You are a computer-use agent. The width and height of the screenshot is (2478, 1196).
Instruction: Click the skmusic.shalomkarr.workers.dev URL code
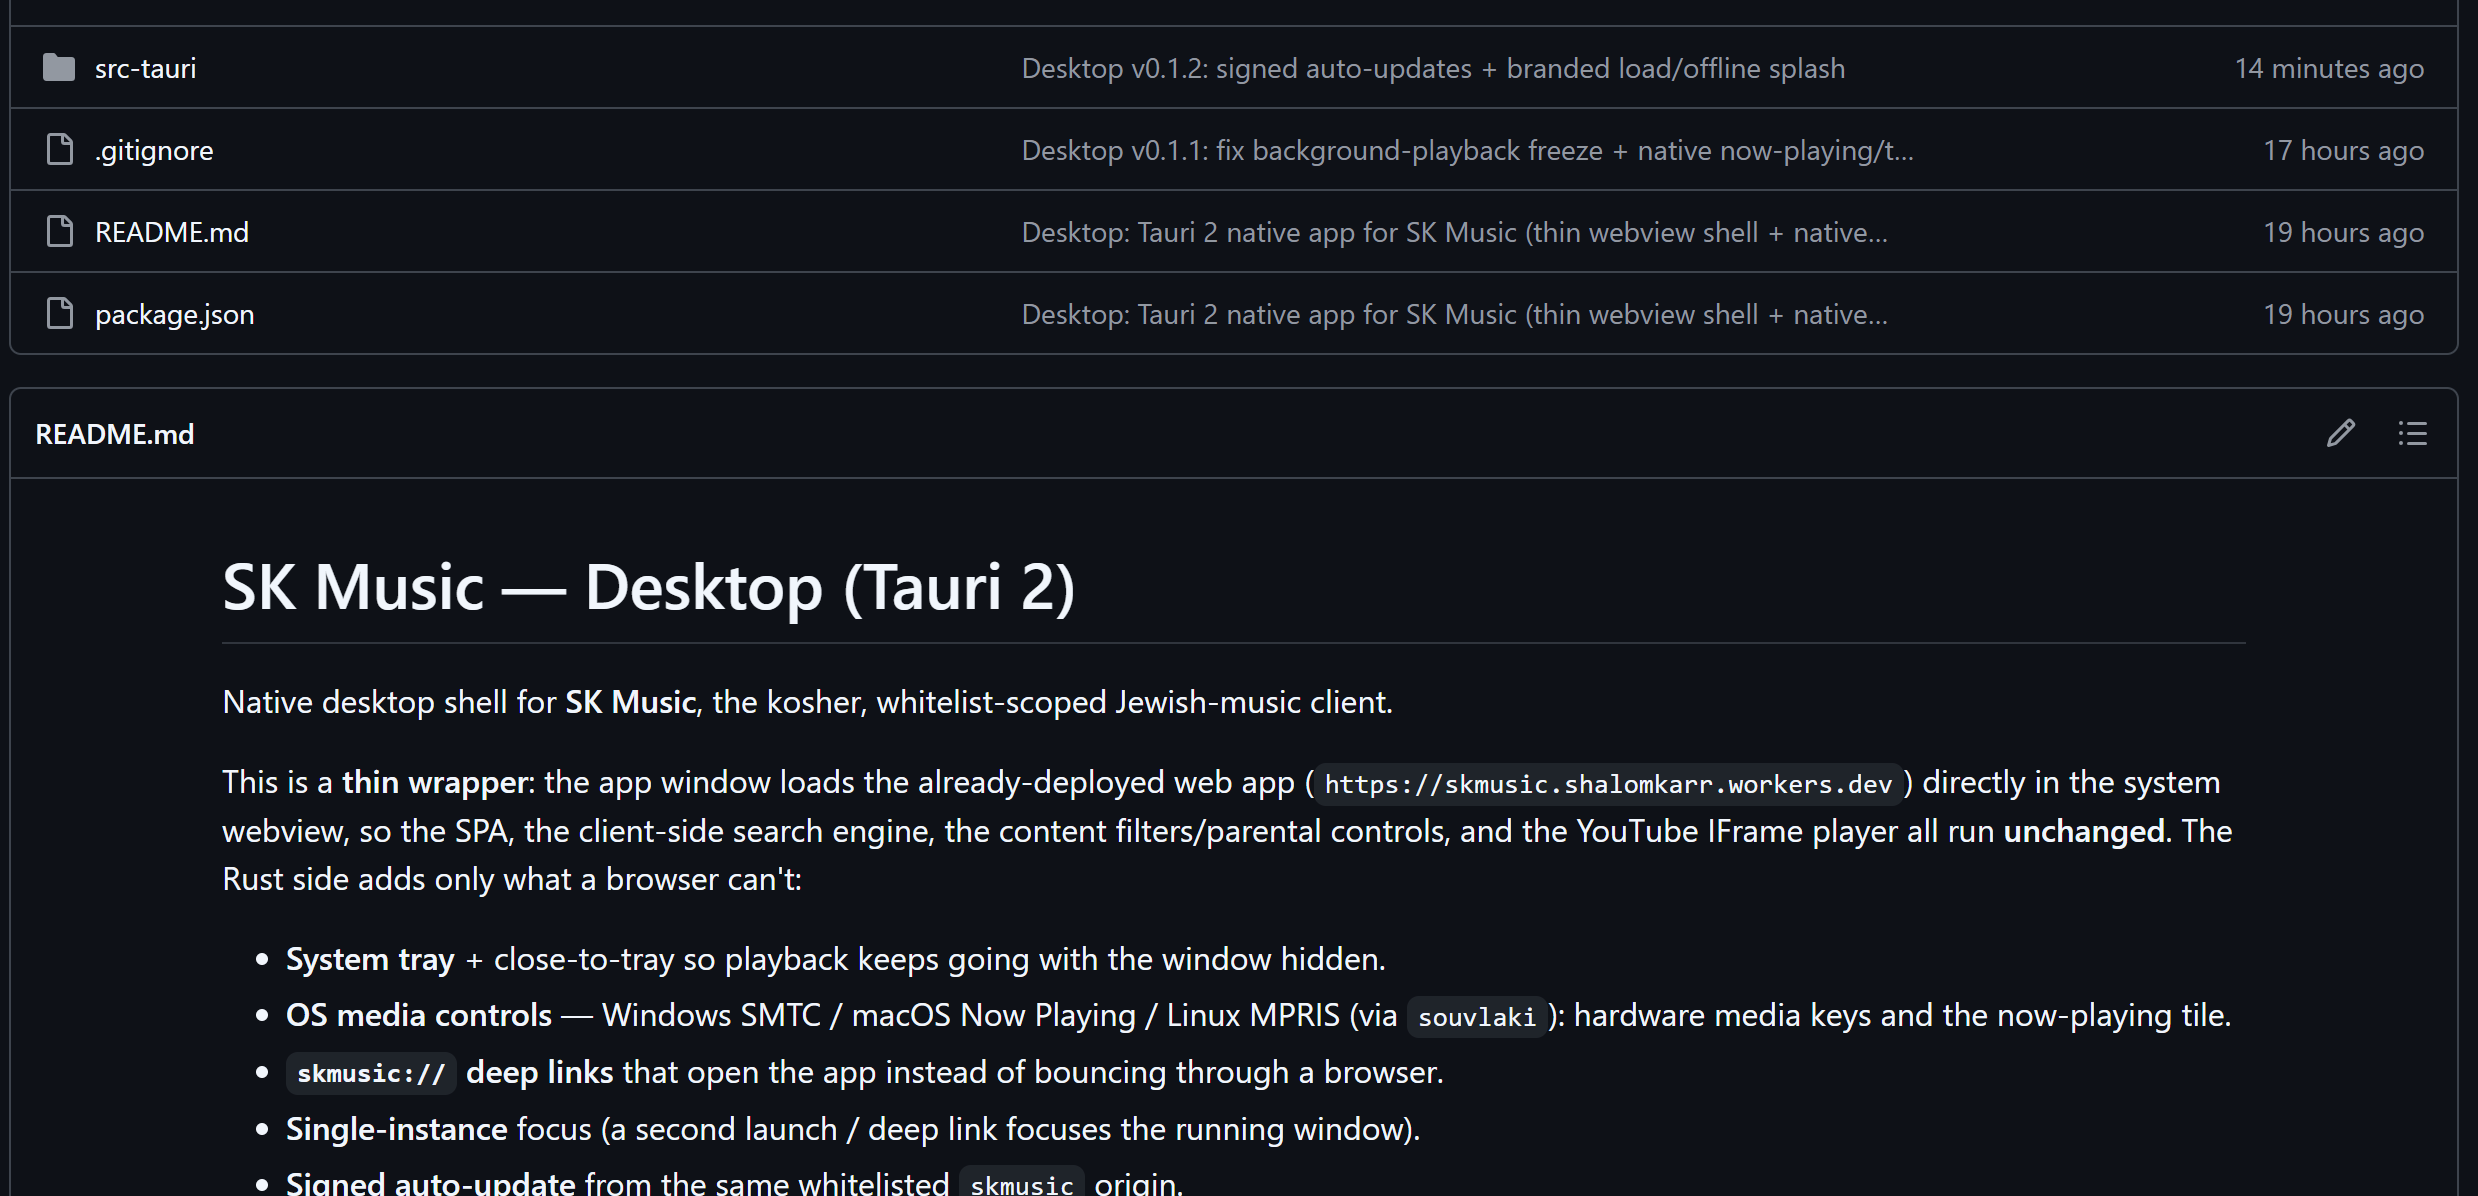(1608, 784)
